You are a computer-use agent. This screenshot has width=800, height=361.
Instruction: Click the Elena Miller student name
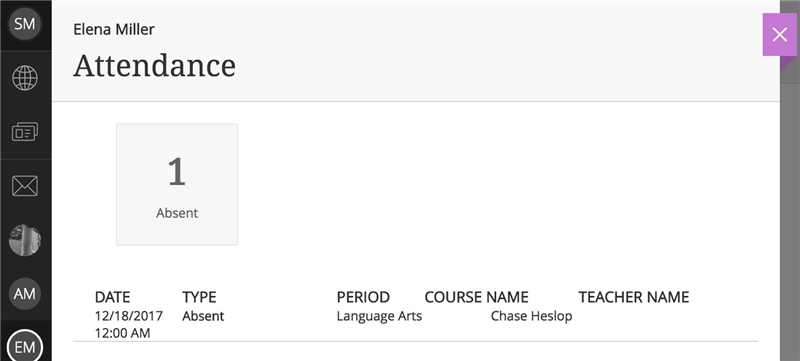pos(114,29)
